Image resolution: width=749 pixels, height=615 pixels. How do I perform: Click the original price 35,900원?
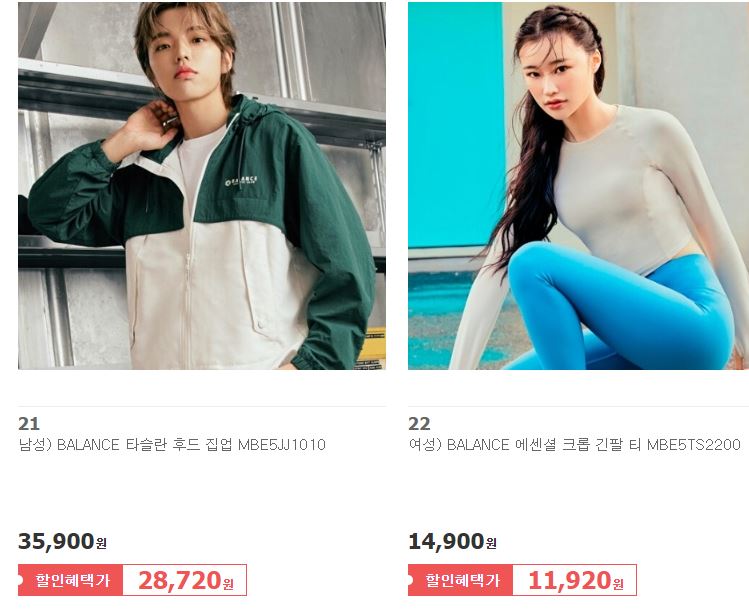click(62, 541)
